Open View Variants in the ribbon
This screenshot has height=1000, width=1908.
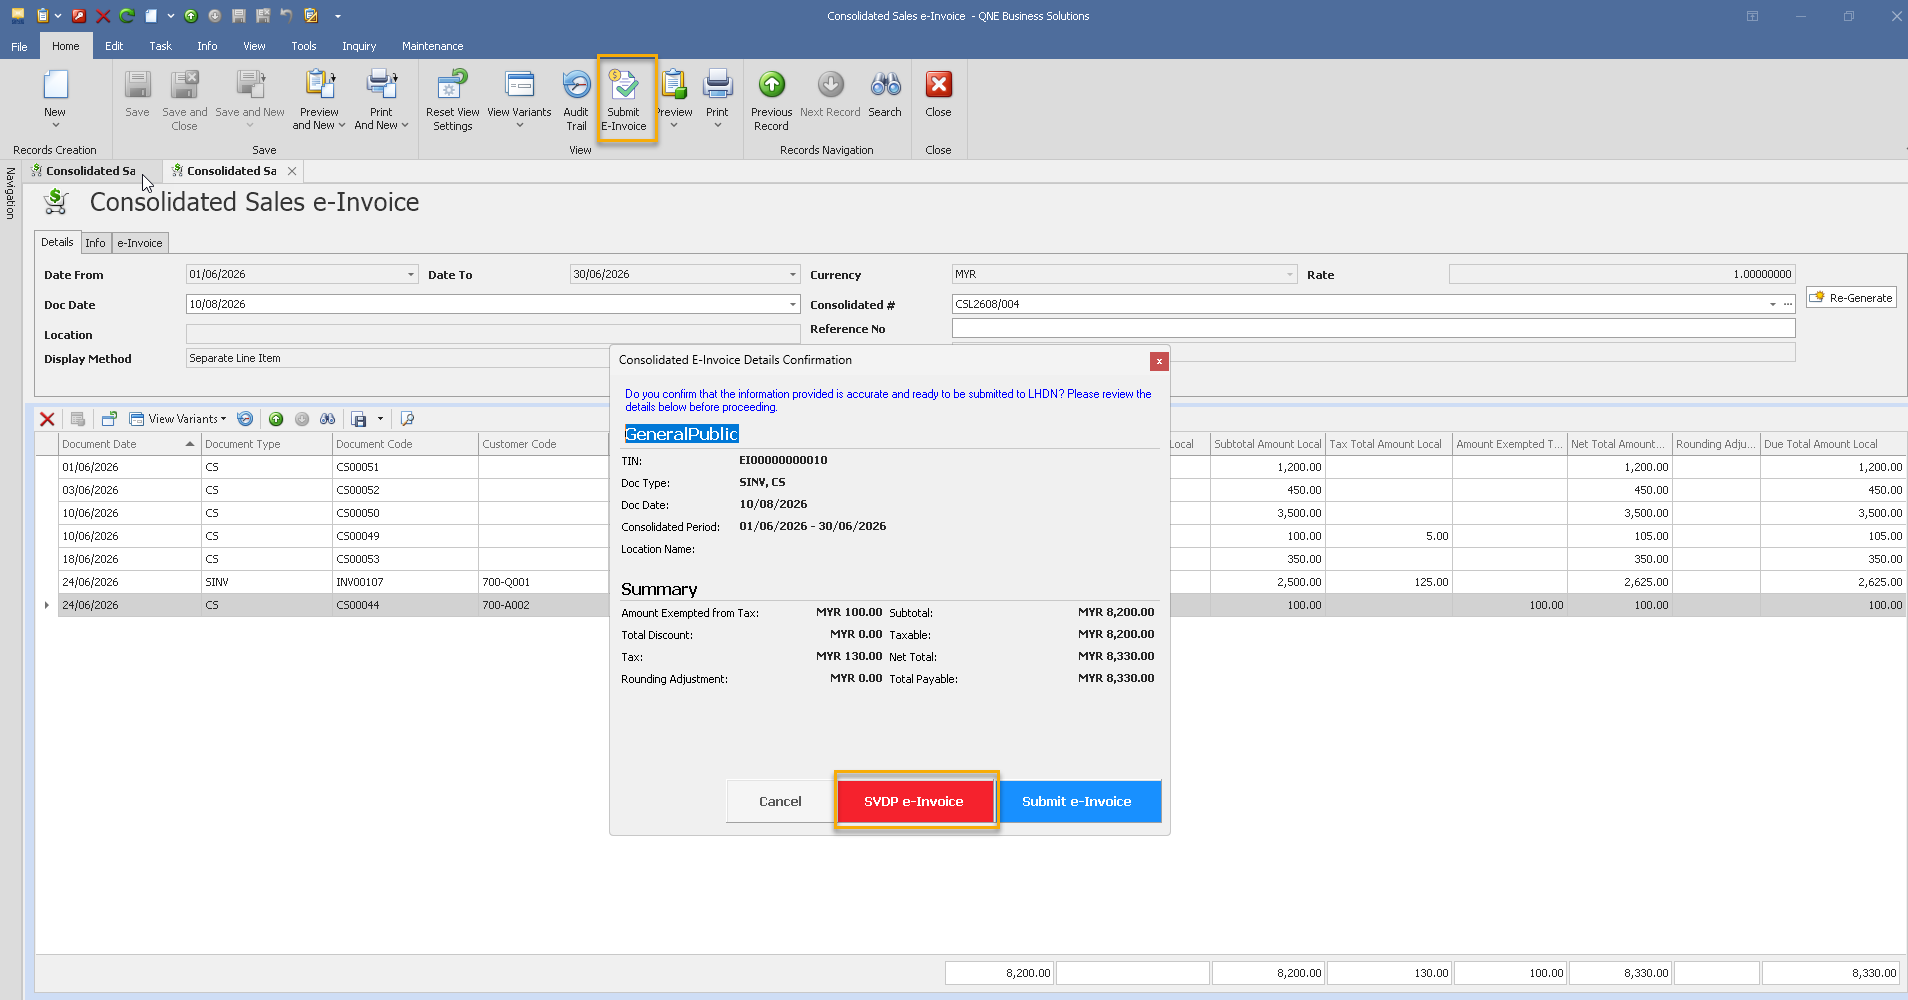click(x=519, y=98)
